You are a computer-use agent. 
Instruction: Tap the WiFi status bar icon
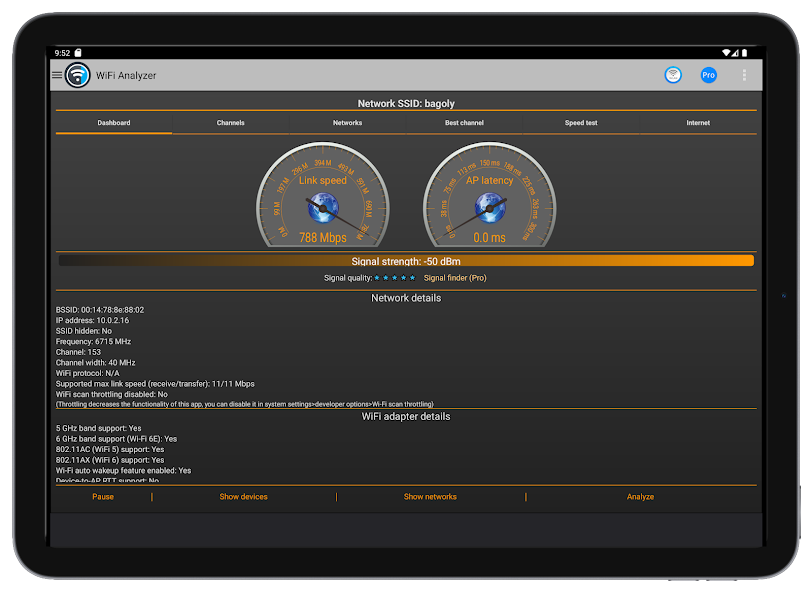coord(726,52)
